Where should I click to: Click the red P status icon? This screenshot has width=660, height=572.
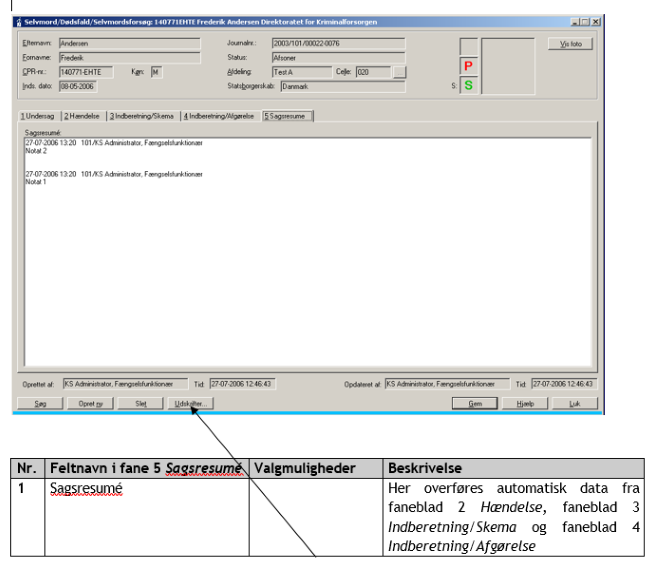pos(468,65)
